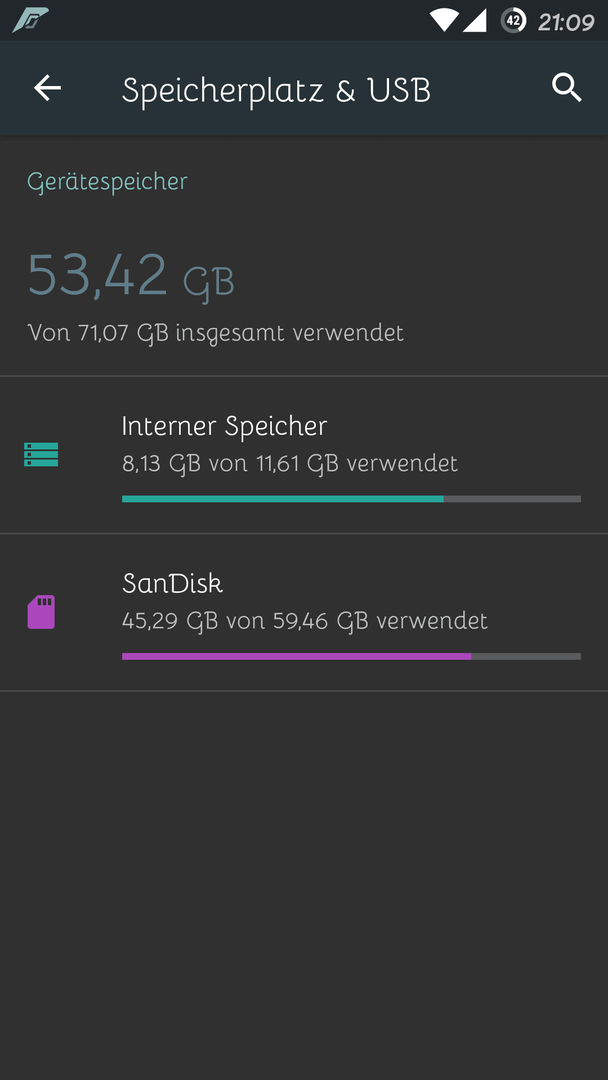Image resolution: width=608 pixels, height=1080 pixels.
Task: Tap the Wi-Fi status icon
Action: coord(443,20)
